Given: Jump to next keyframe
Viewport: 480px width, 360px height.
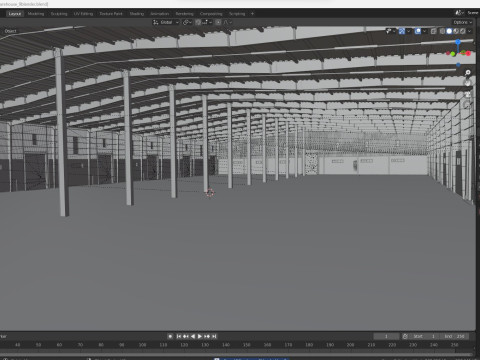Looking at the screenshot, I should 207,336.
